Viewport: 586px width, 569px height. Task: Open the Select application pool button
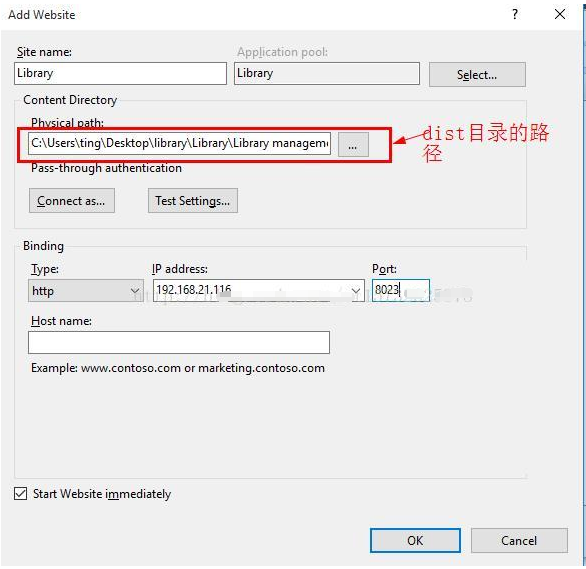[477, 75]
